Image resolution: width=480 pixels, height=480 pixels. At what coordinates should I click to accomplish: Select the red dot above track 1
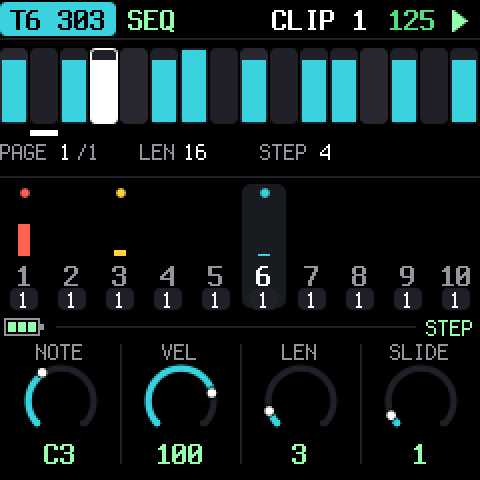(25, 193)
